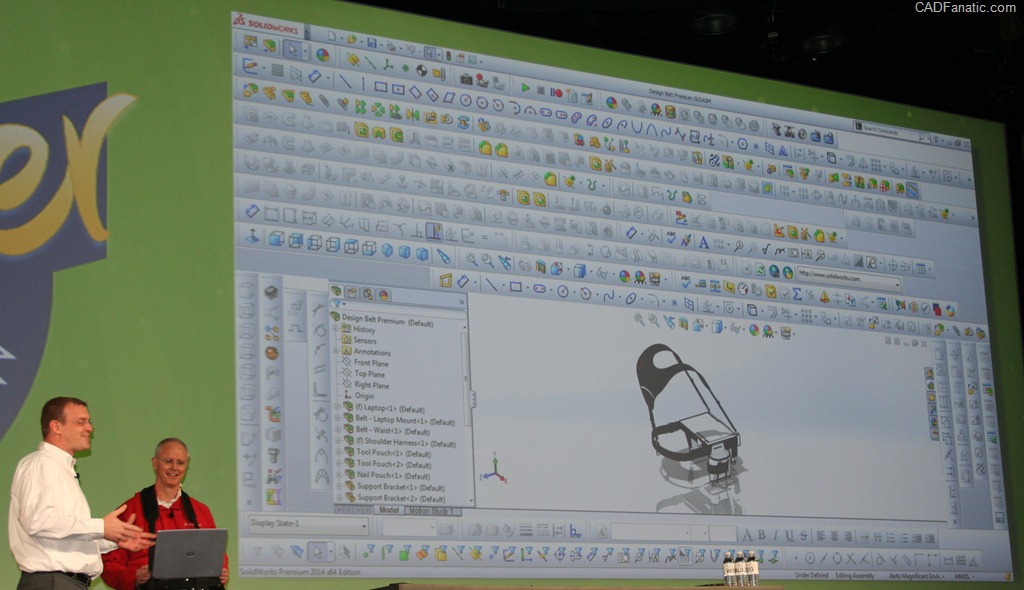Click the Mass Properties scale icon
1024x590 pixels.
coord(715,285)
